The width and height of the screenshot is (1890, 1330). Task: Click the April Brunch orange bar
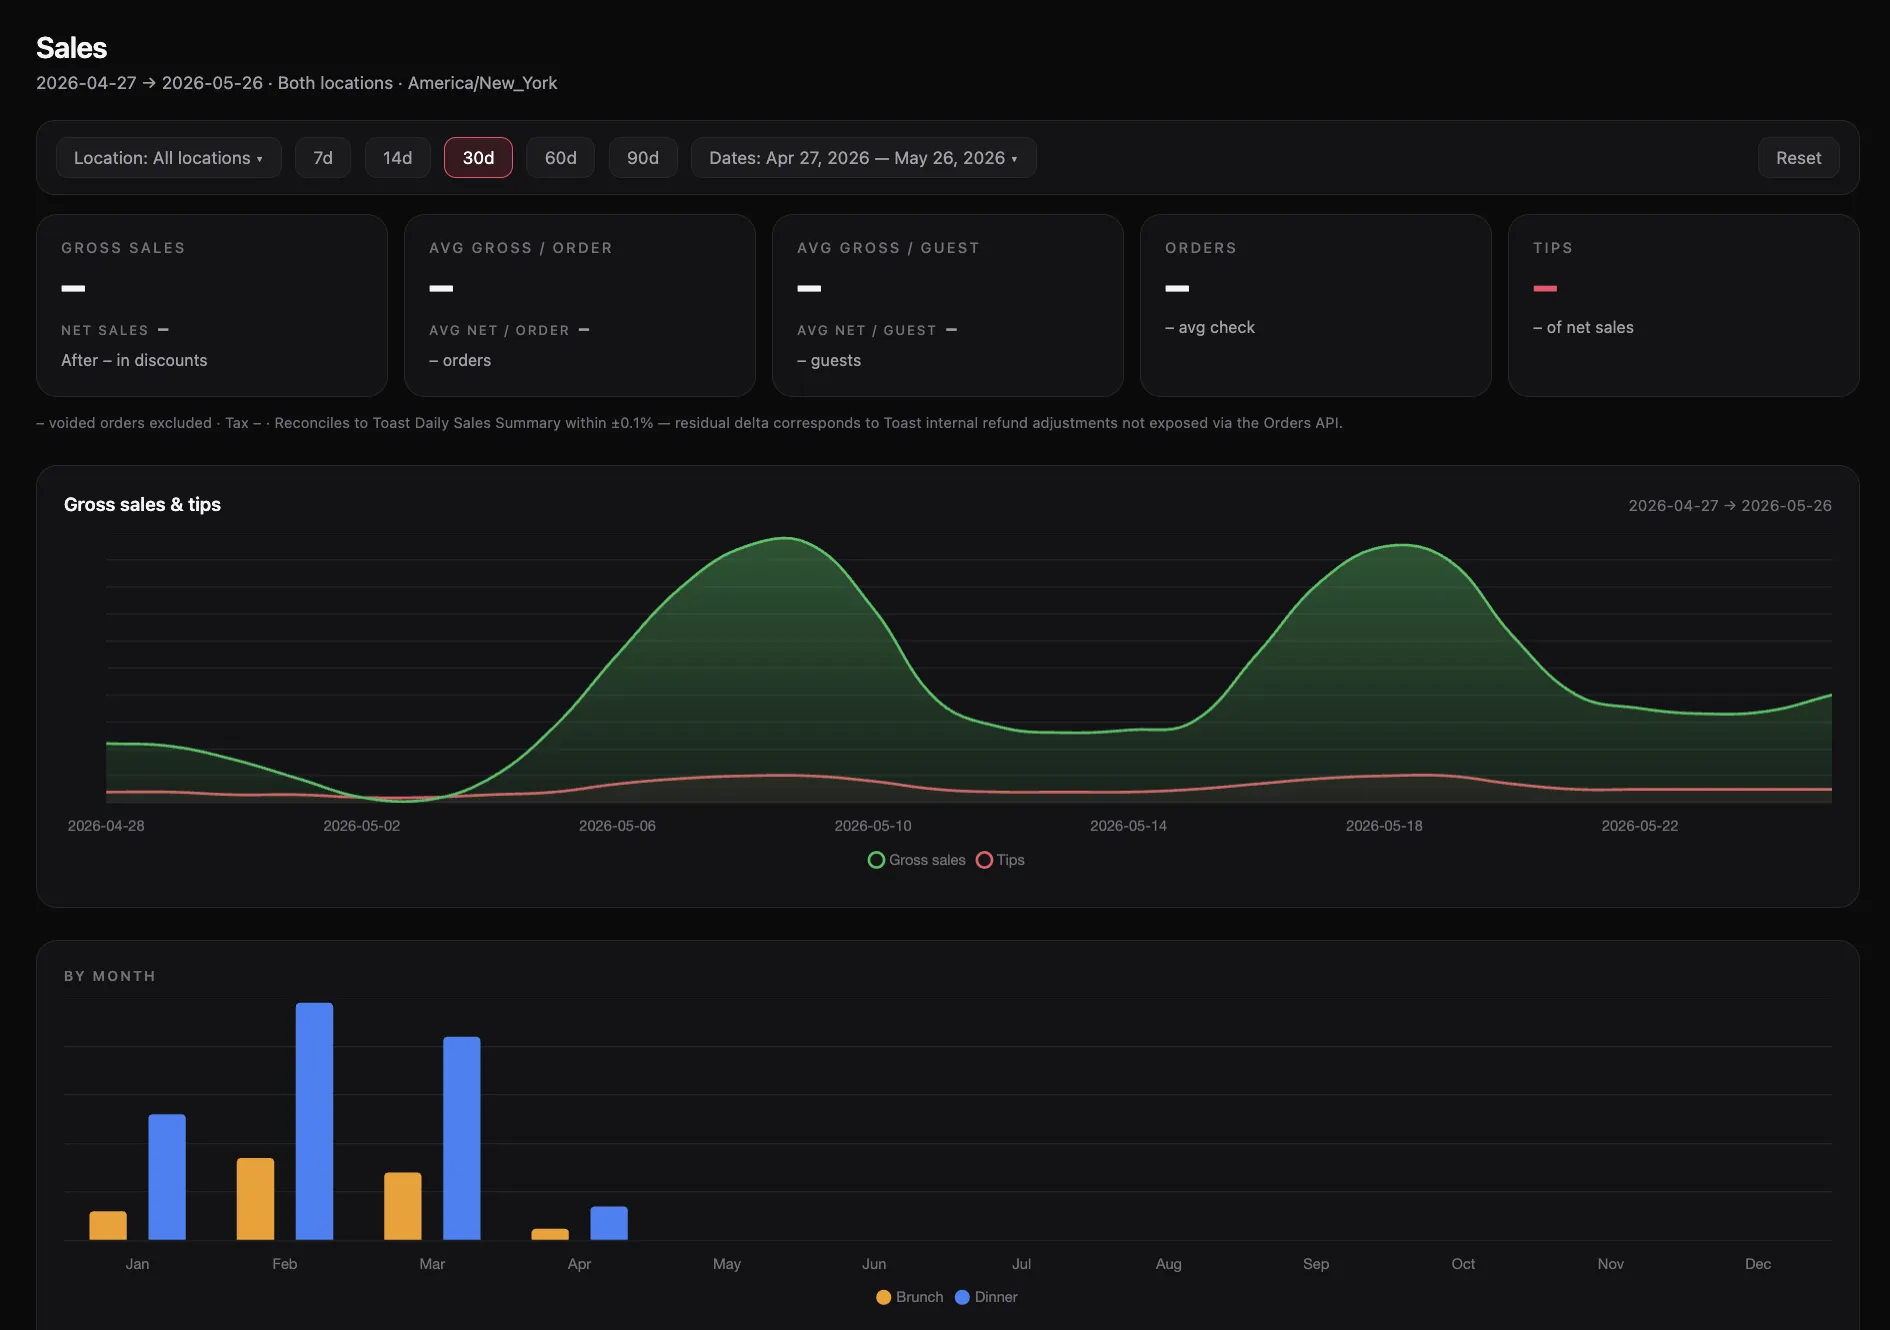[550, 1234]
